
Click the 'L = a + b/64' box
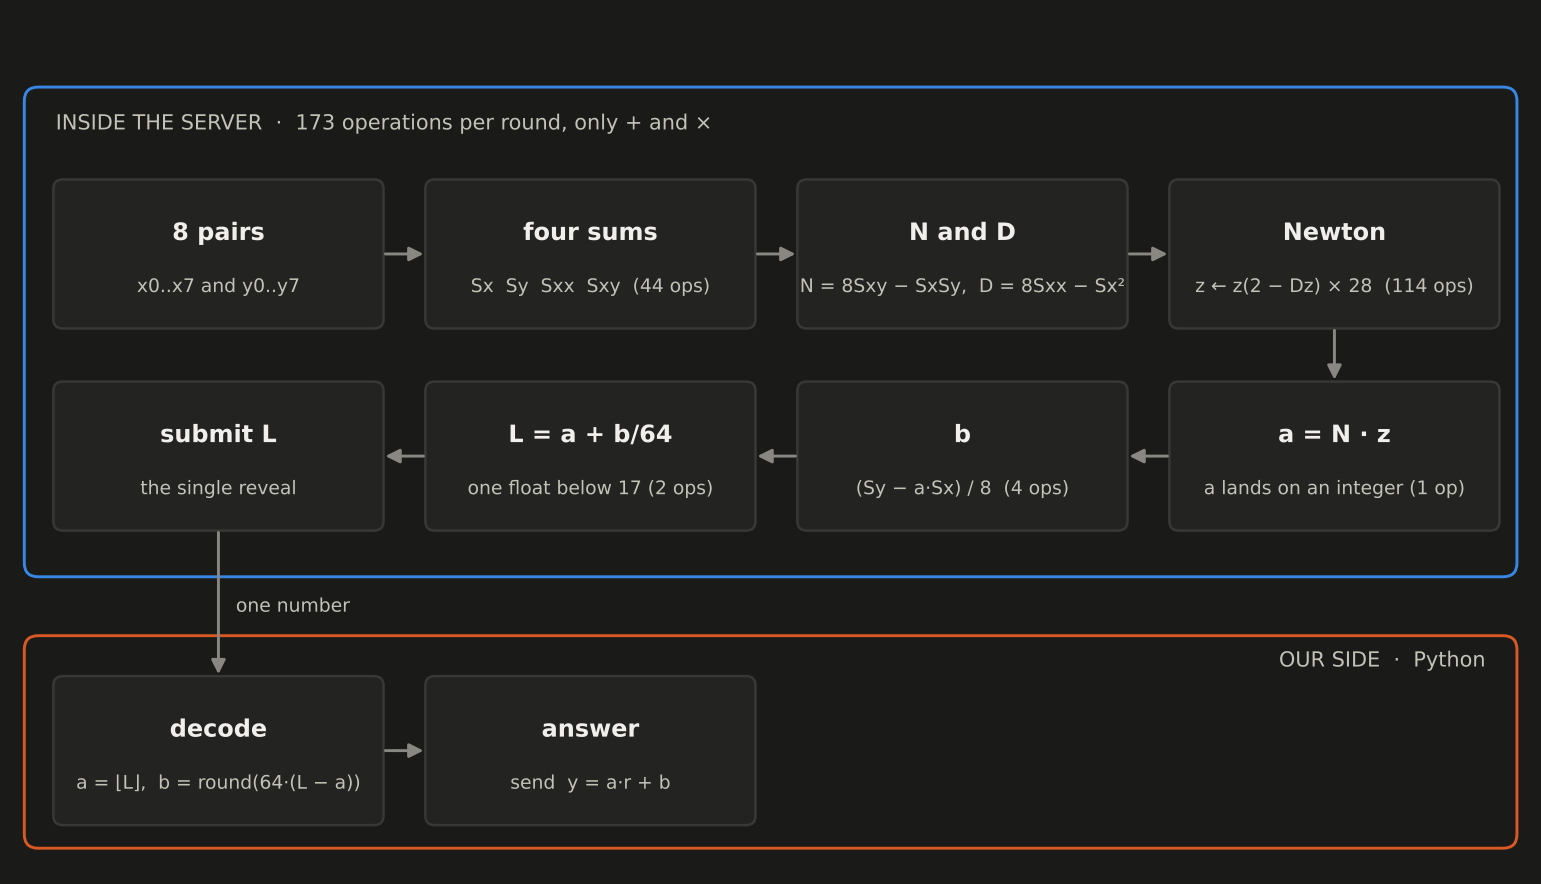[x=590, y=456]
